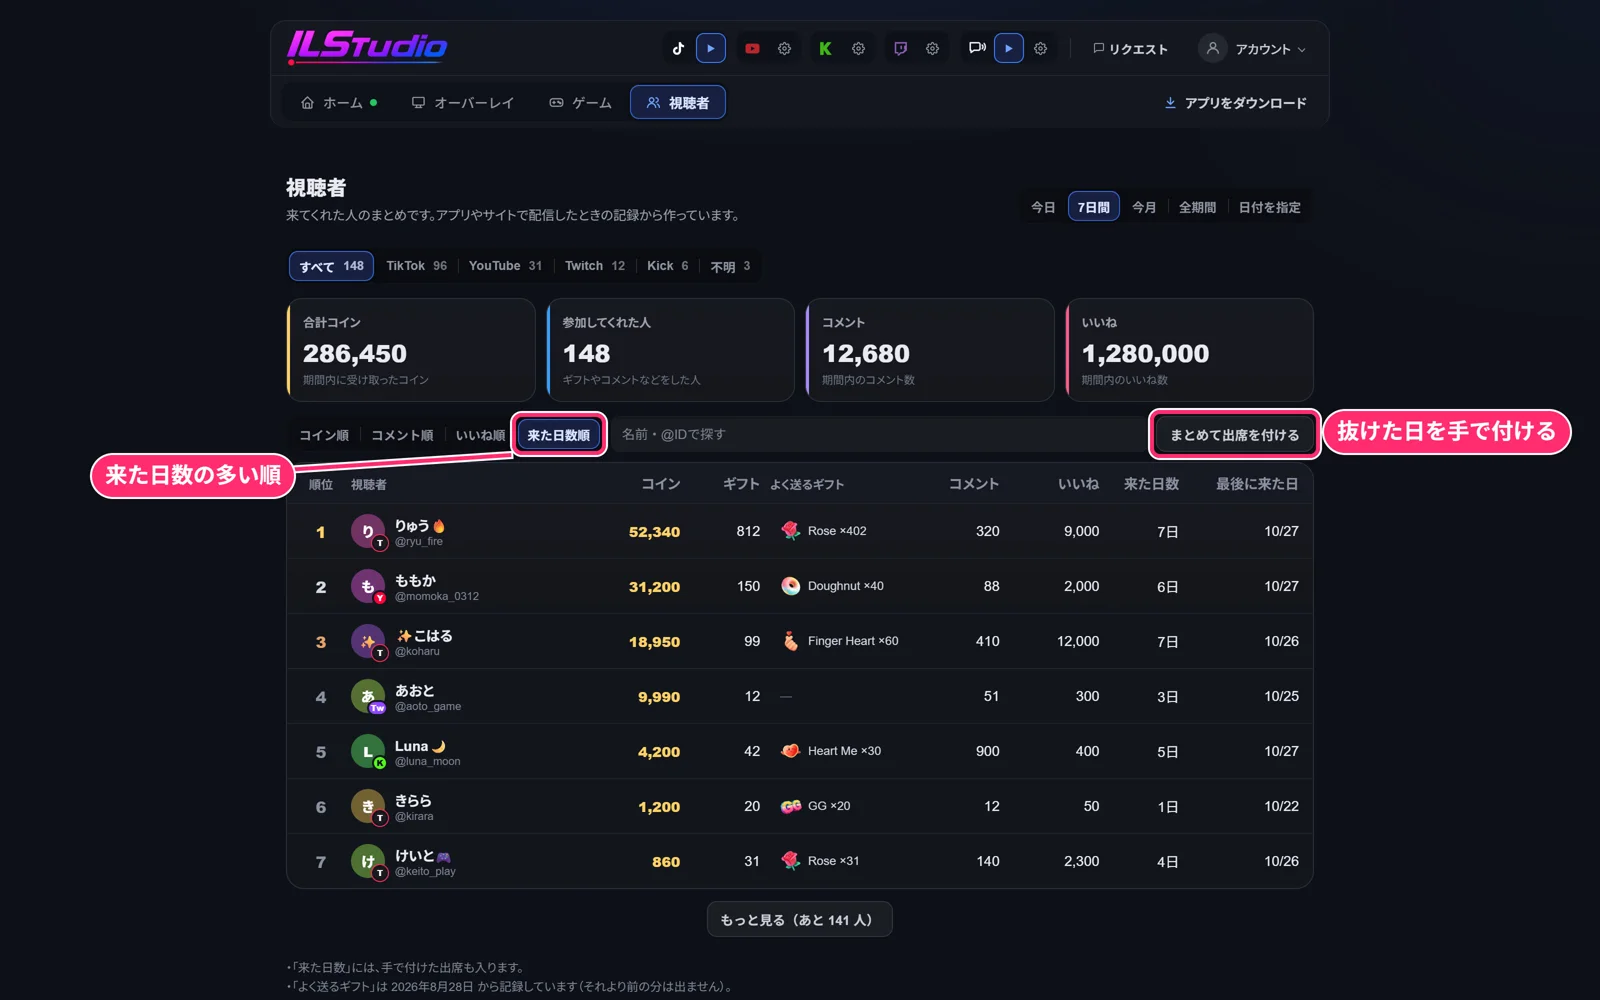
Task: Open settings gear next to Kick icon
Action: [859, 48]
